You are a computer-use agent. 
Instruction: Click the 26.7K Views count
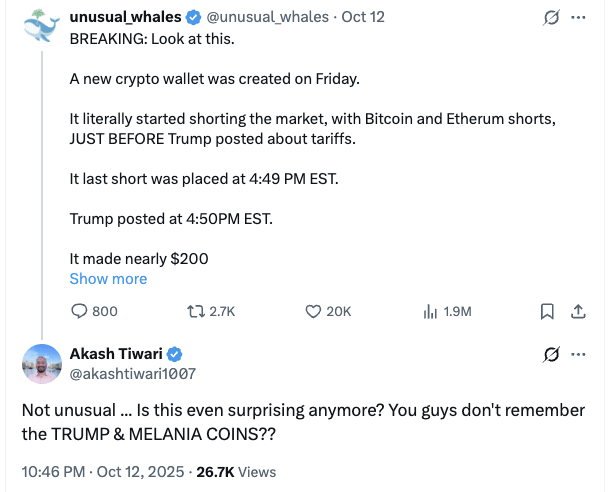click(237, 470)
